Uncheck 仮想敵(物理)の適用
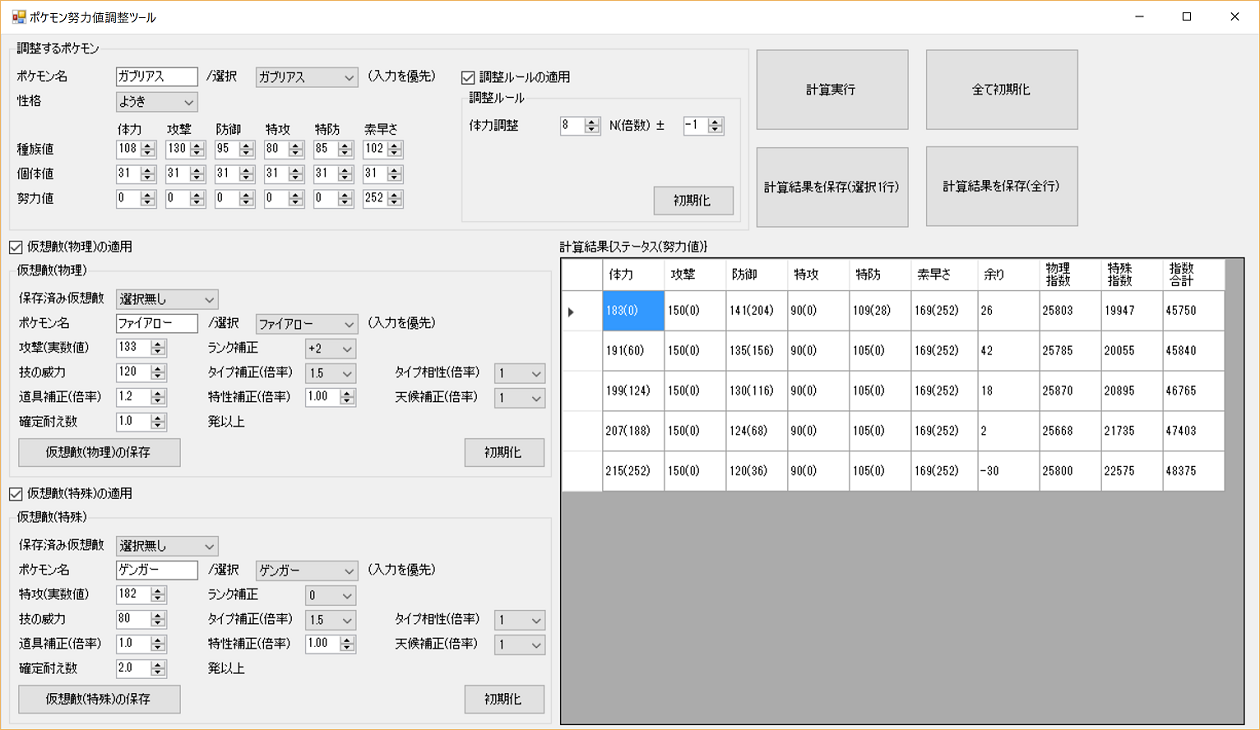The height and width of the screenshot is (730, 1260). [x=17, y=245]
